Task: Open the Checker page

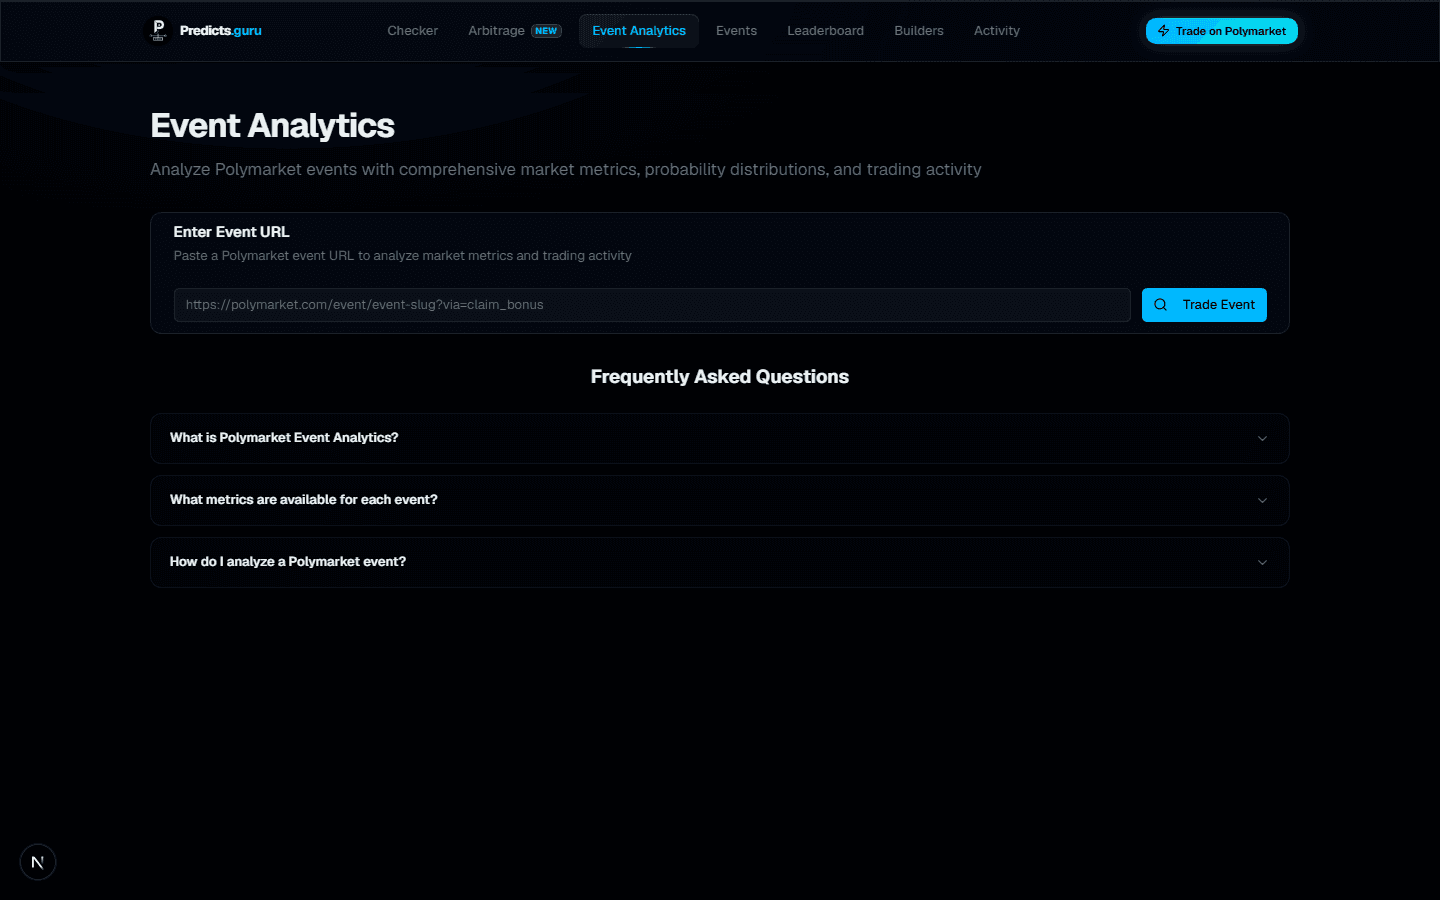Action: tap(413, 31)
